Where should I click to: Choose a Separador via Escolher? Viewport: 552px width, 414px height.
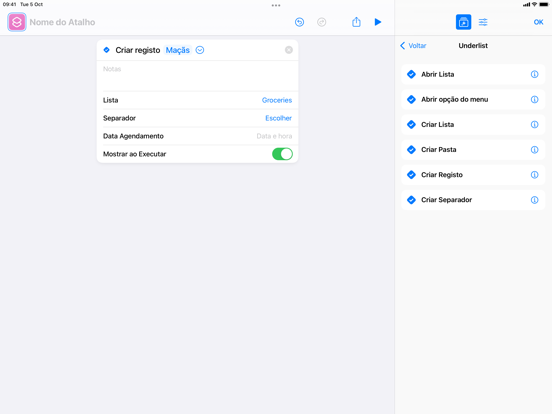[278, 118]
